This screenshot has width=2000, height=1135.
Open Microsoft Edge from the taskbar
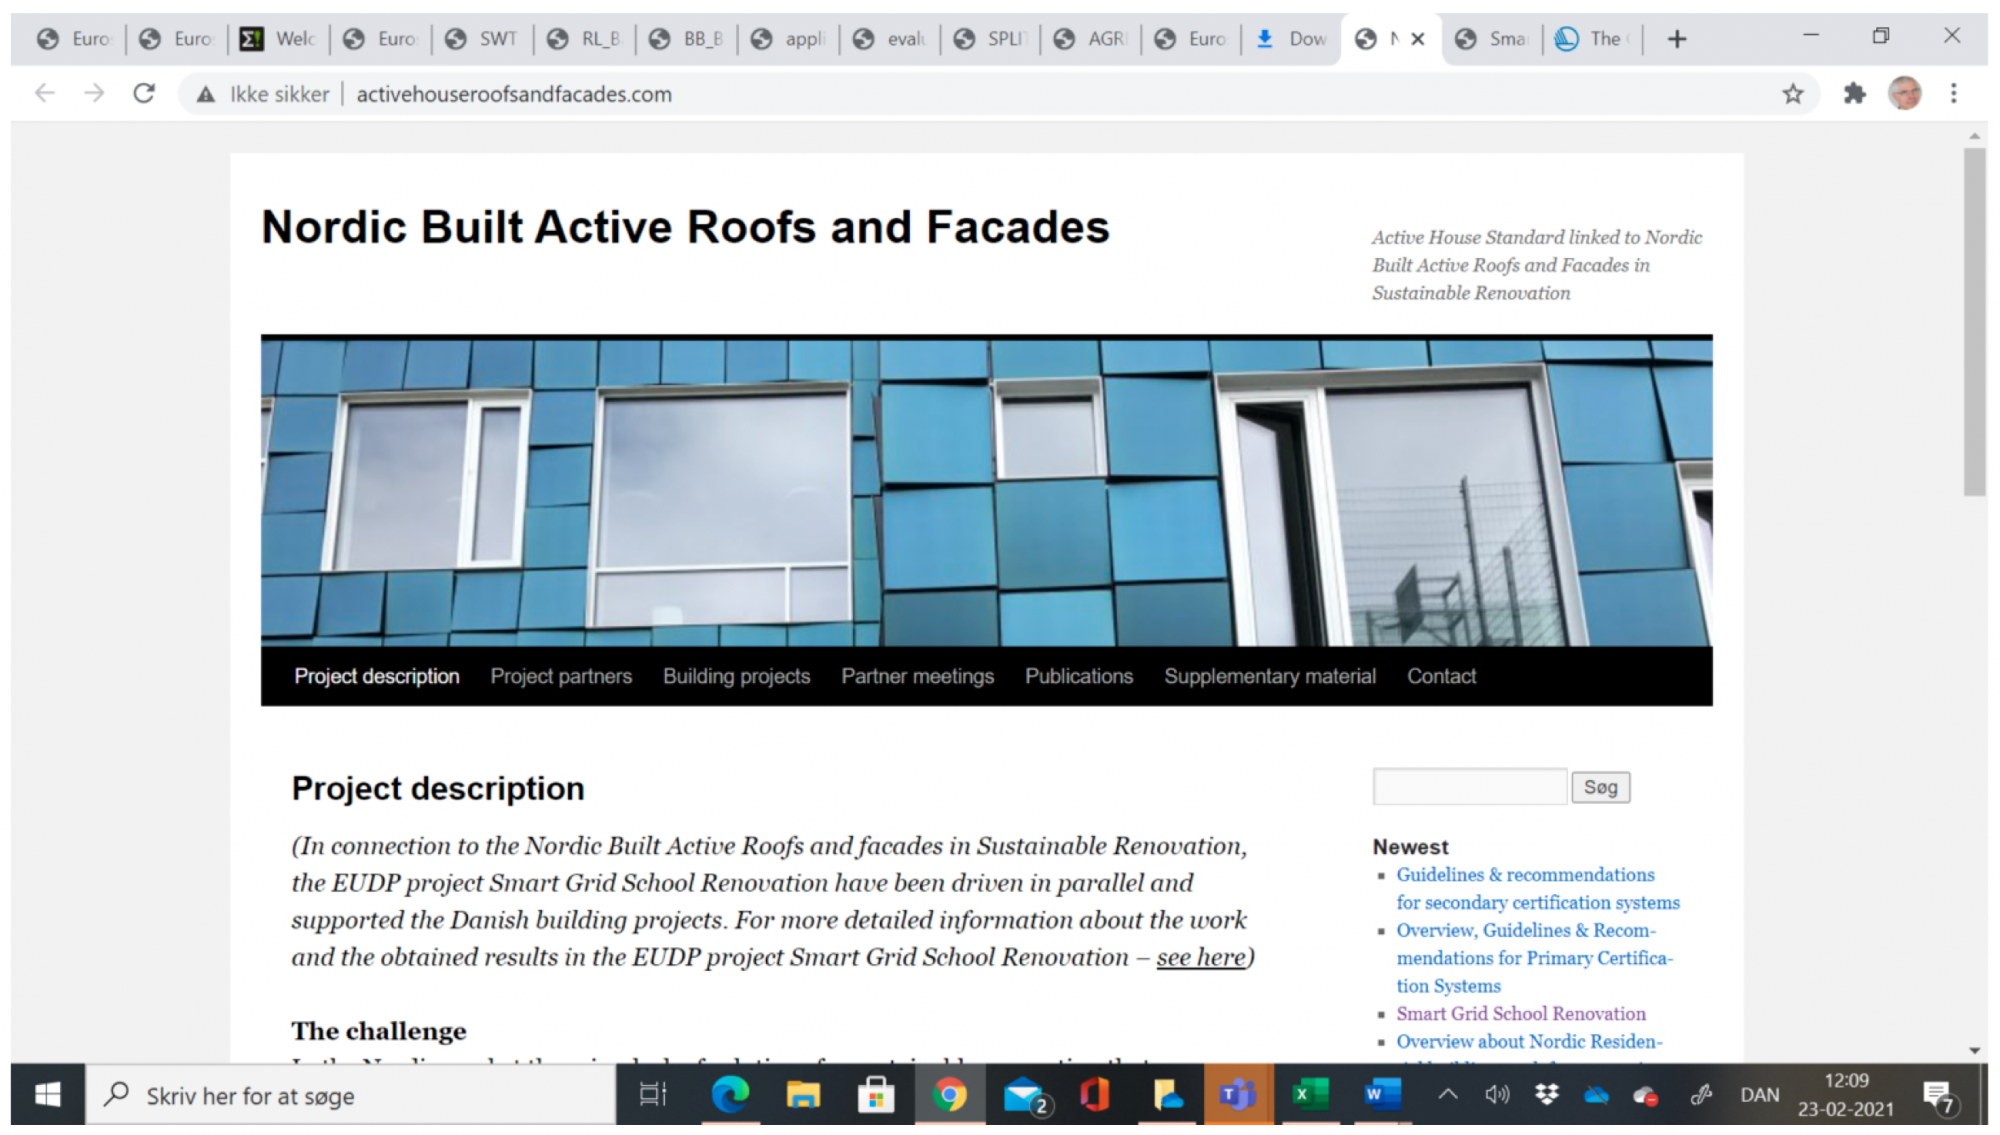pyautogui.click(x=730, y=1096)
